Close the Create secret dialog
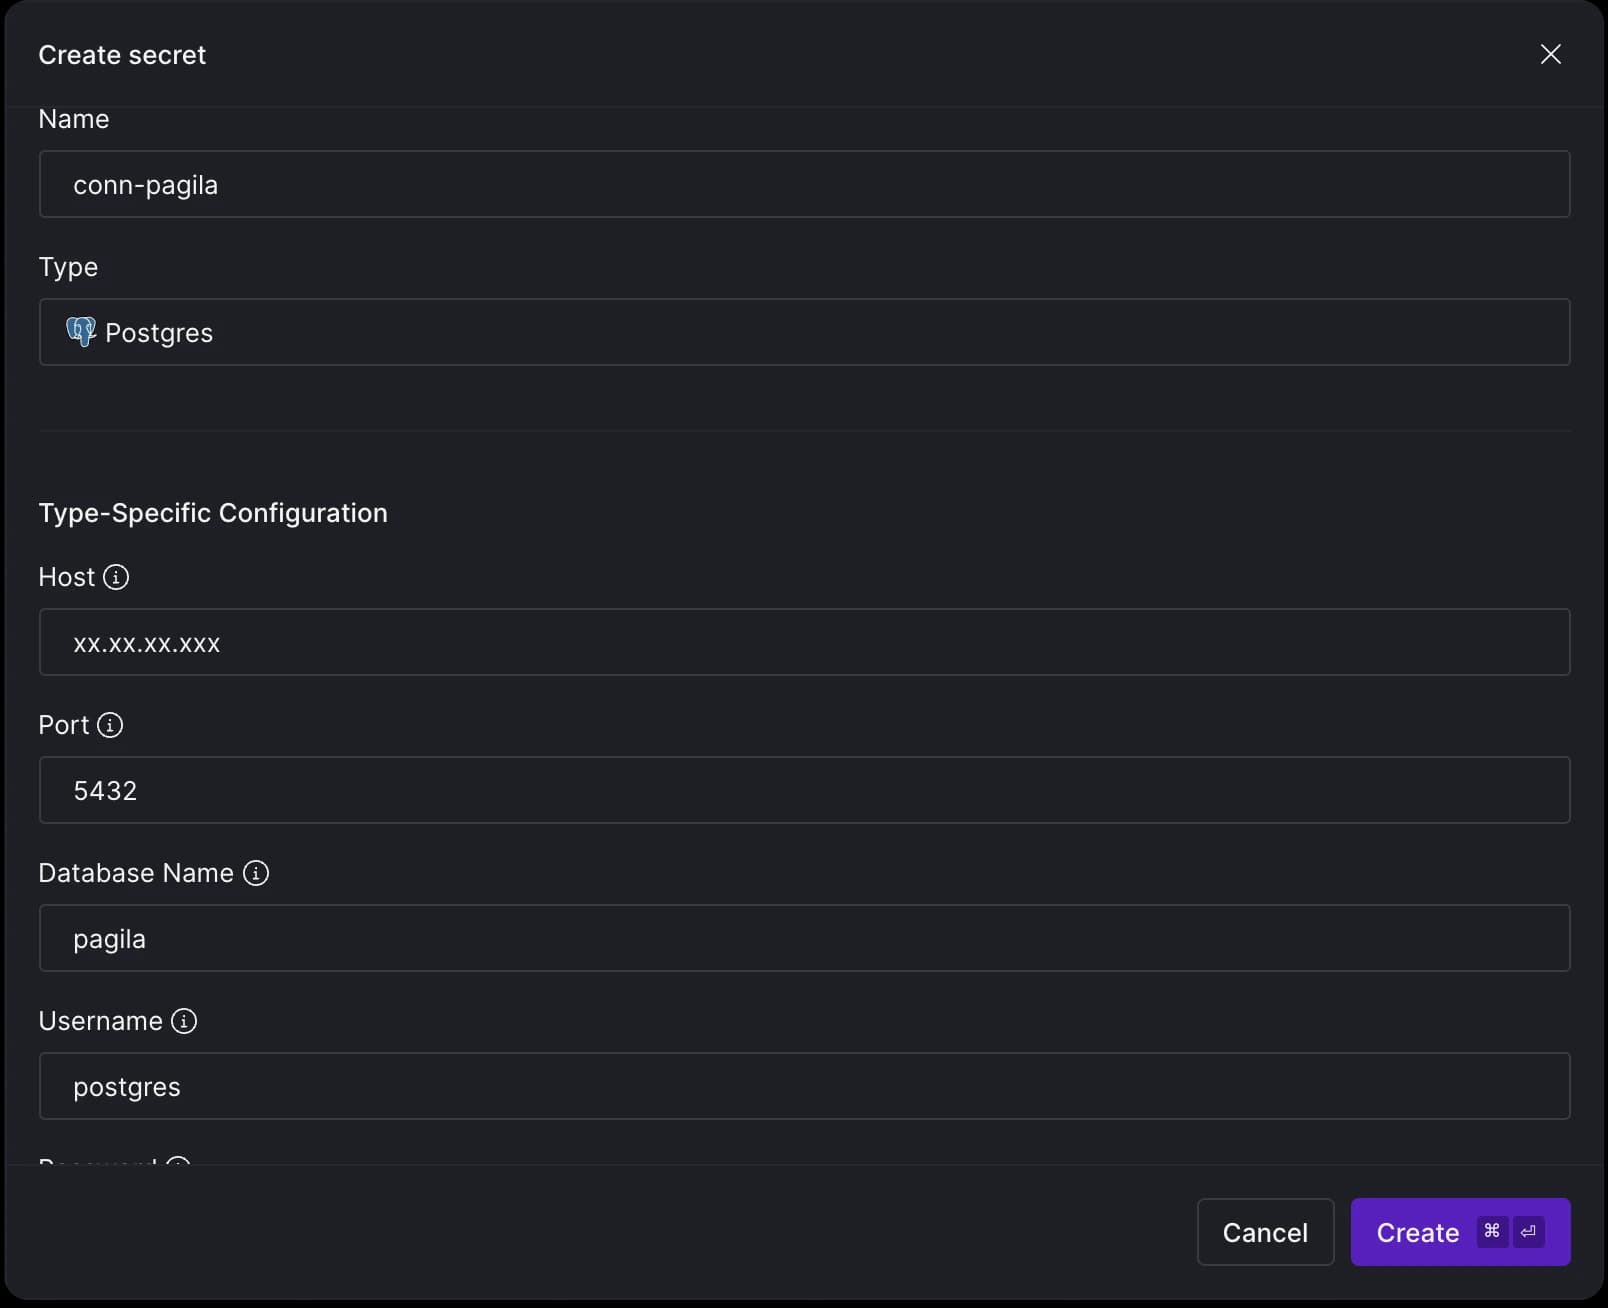The height and width of the screenshot is (1308, 1608). [x=1550, y=54]
